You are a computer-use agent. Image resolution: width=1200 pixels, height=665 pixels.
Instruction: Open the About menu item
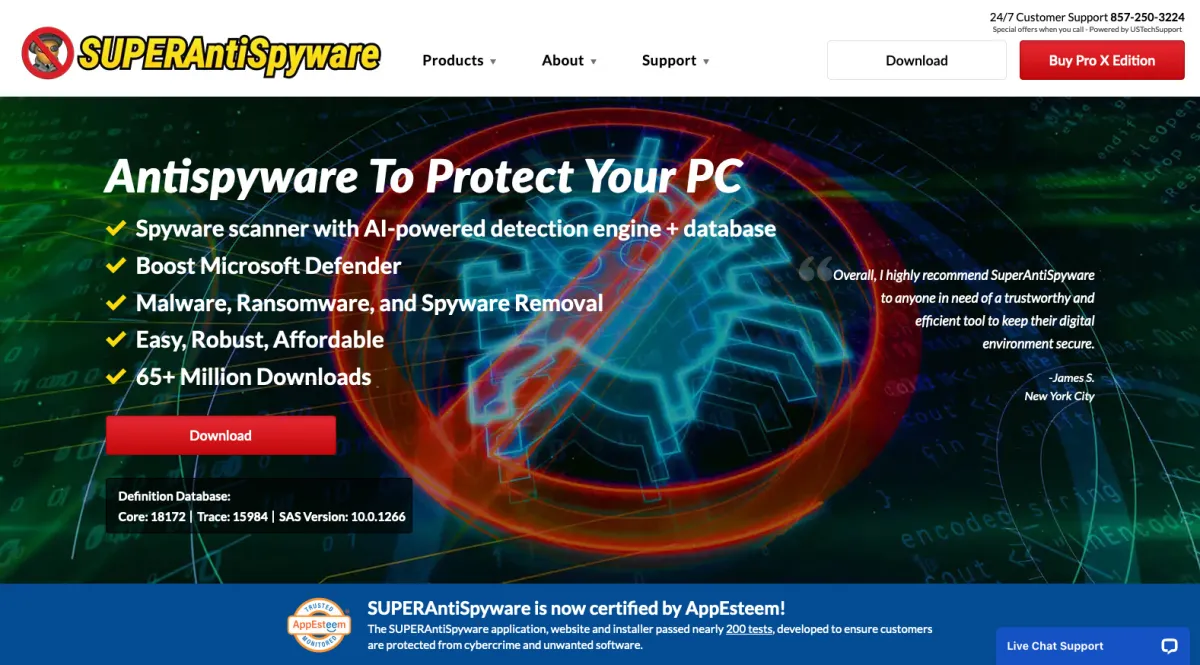(x=563, y=60)
